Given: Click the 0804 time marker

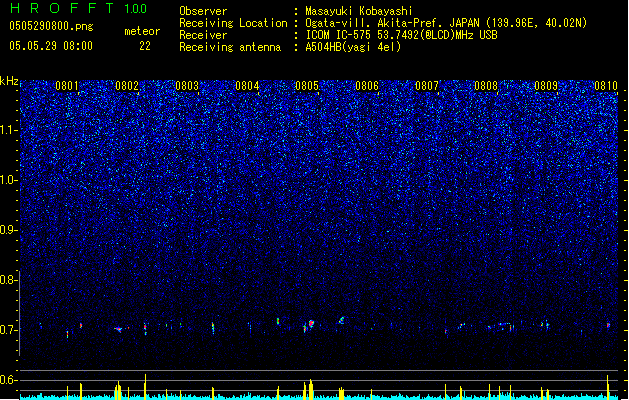Looking at the screenshot, I should click(x=247, y=86).
